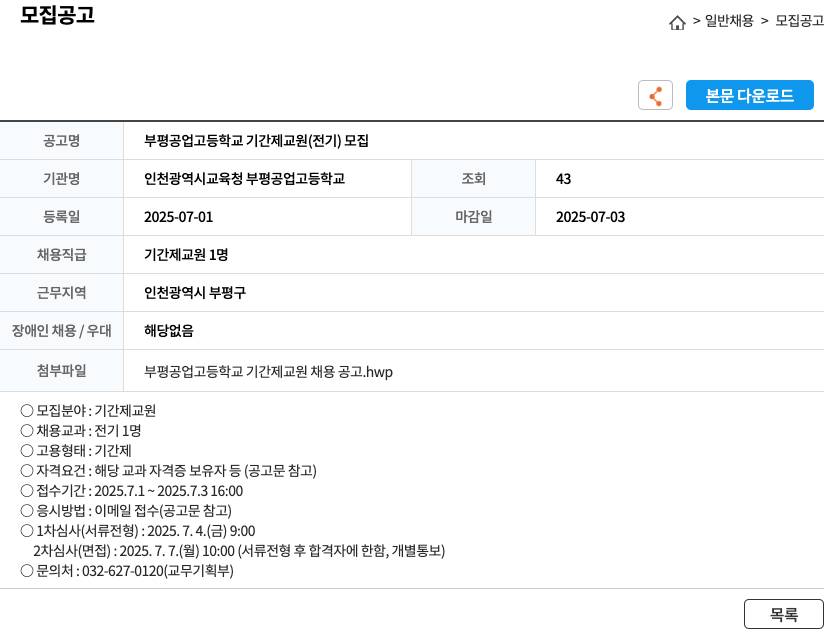Screen dimensions: 824x629
Task: Click the 본문 다운로드 button
Action: pyautogui.click(x=749, y=95)
